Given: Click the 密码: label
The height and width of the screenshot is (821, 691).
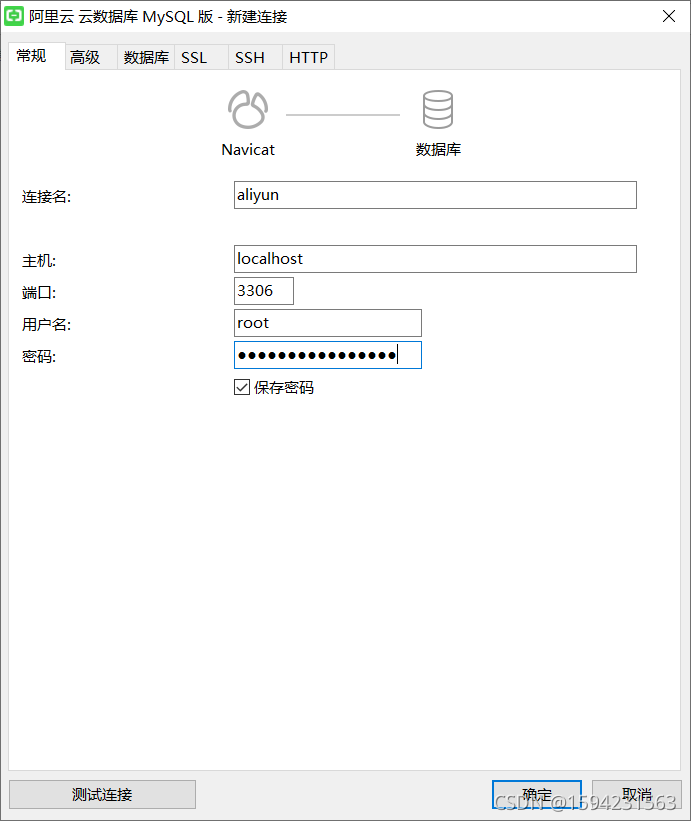Looking at the screenshot, I should point(39,357).
